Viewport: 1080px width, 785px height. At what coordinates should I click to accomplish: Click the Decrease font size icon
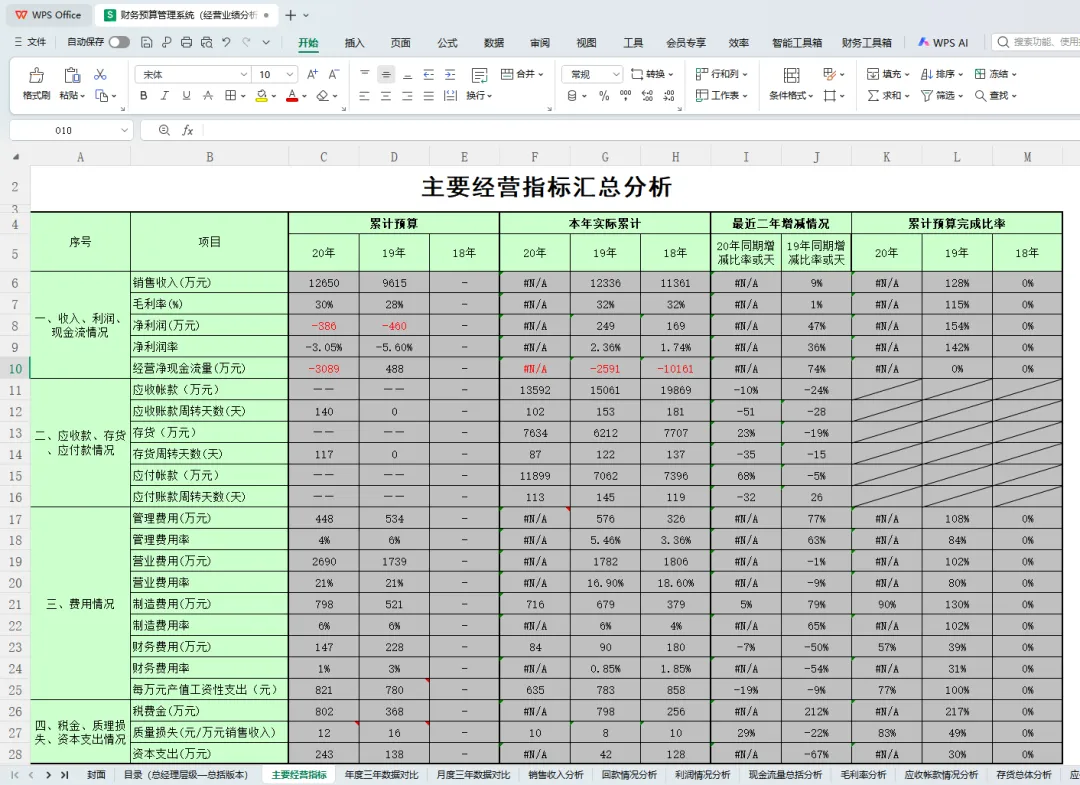334,74
